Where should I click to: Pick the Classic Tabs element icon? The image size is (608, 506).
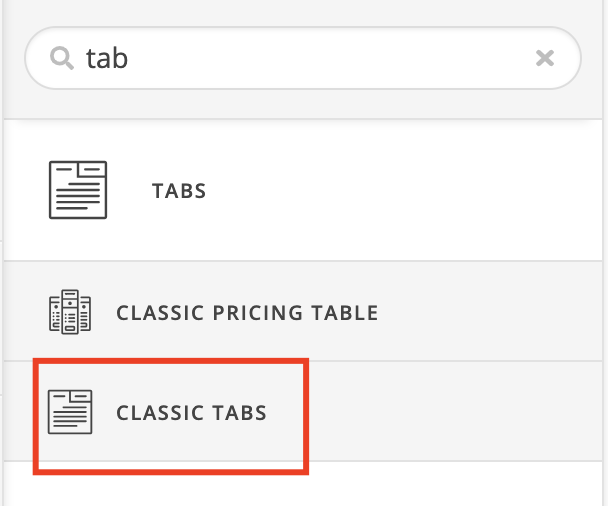point(70,412)
